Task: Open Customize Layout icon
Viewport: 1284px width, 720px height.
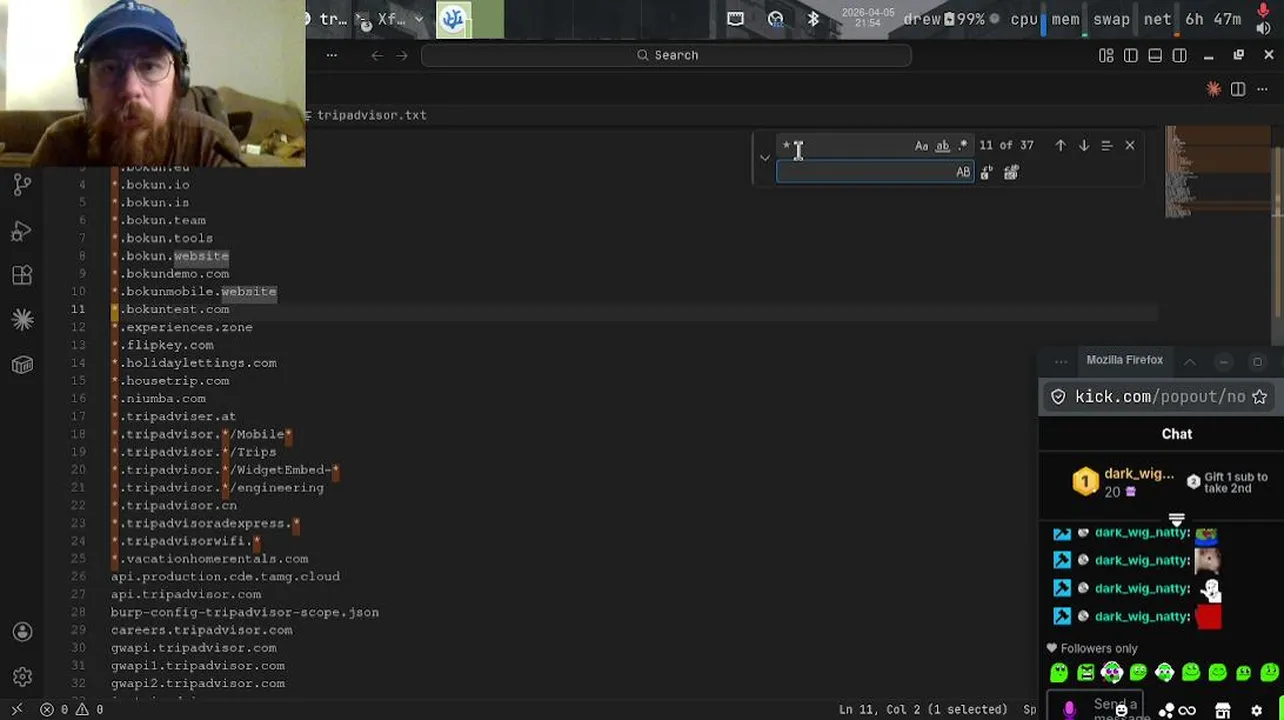Action: tap(1106, 55)
